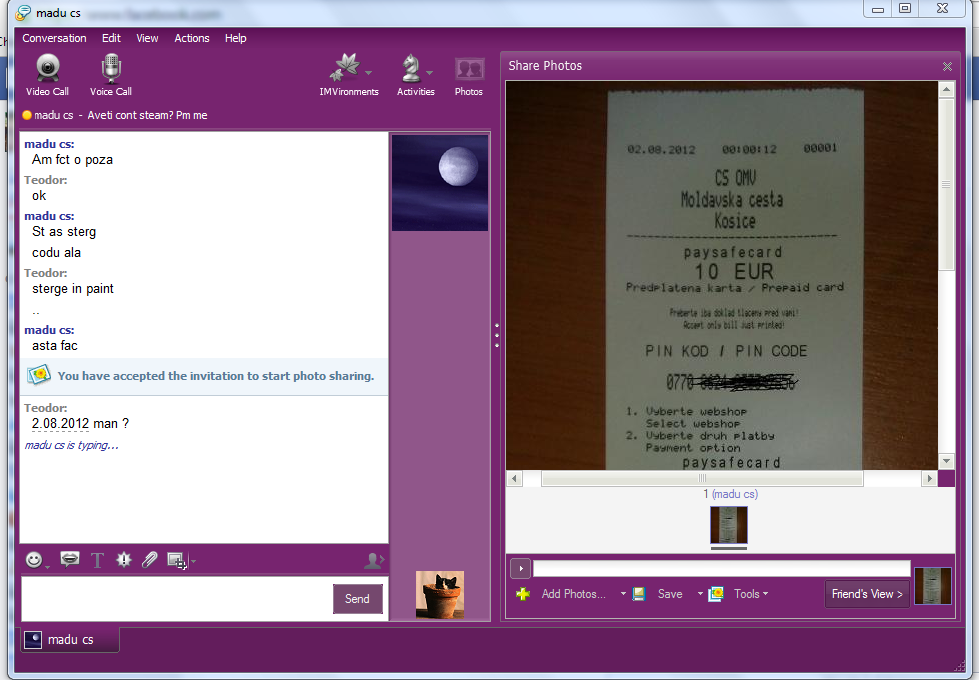Screen dimensions: 979x680
Task: Click scroll right arrow of photo viewer
Action: (930, 478)
